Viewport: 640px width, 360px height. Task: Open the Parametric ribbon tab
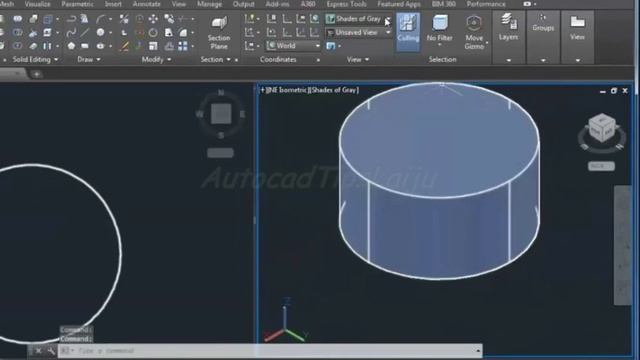78,4
